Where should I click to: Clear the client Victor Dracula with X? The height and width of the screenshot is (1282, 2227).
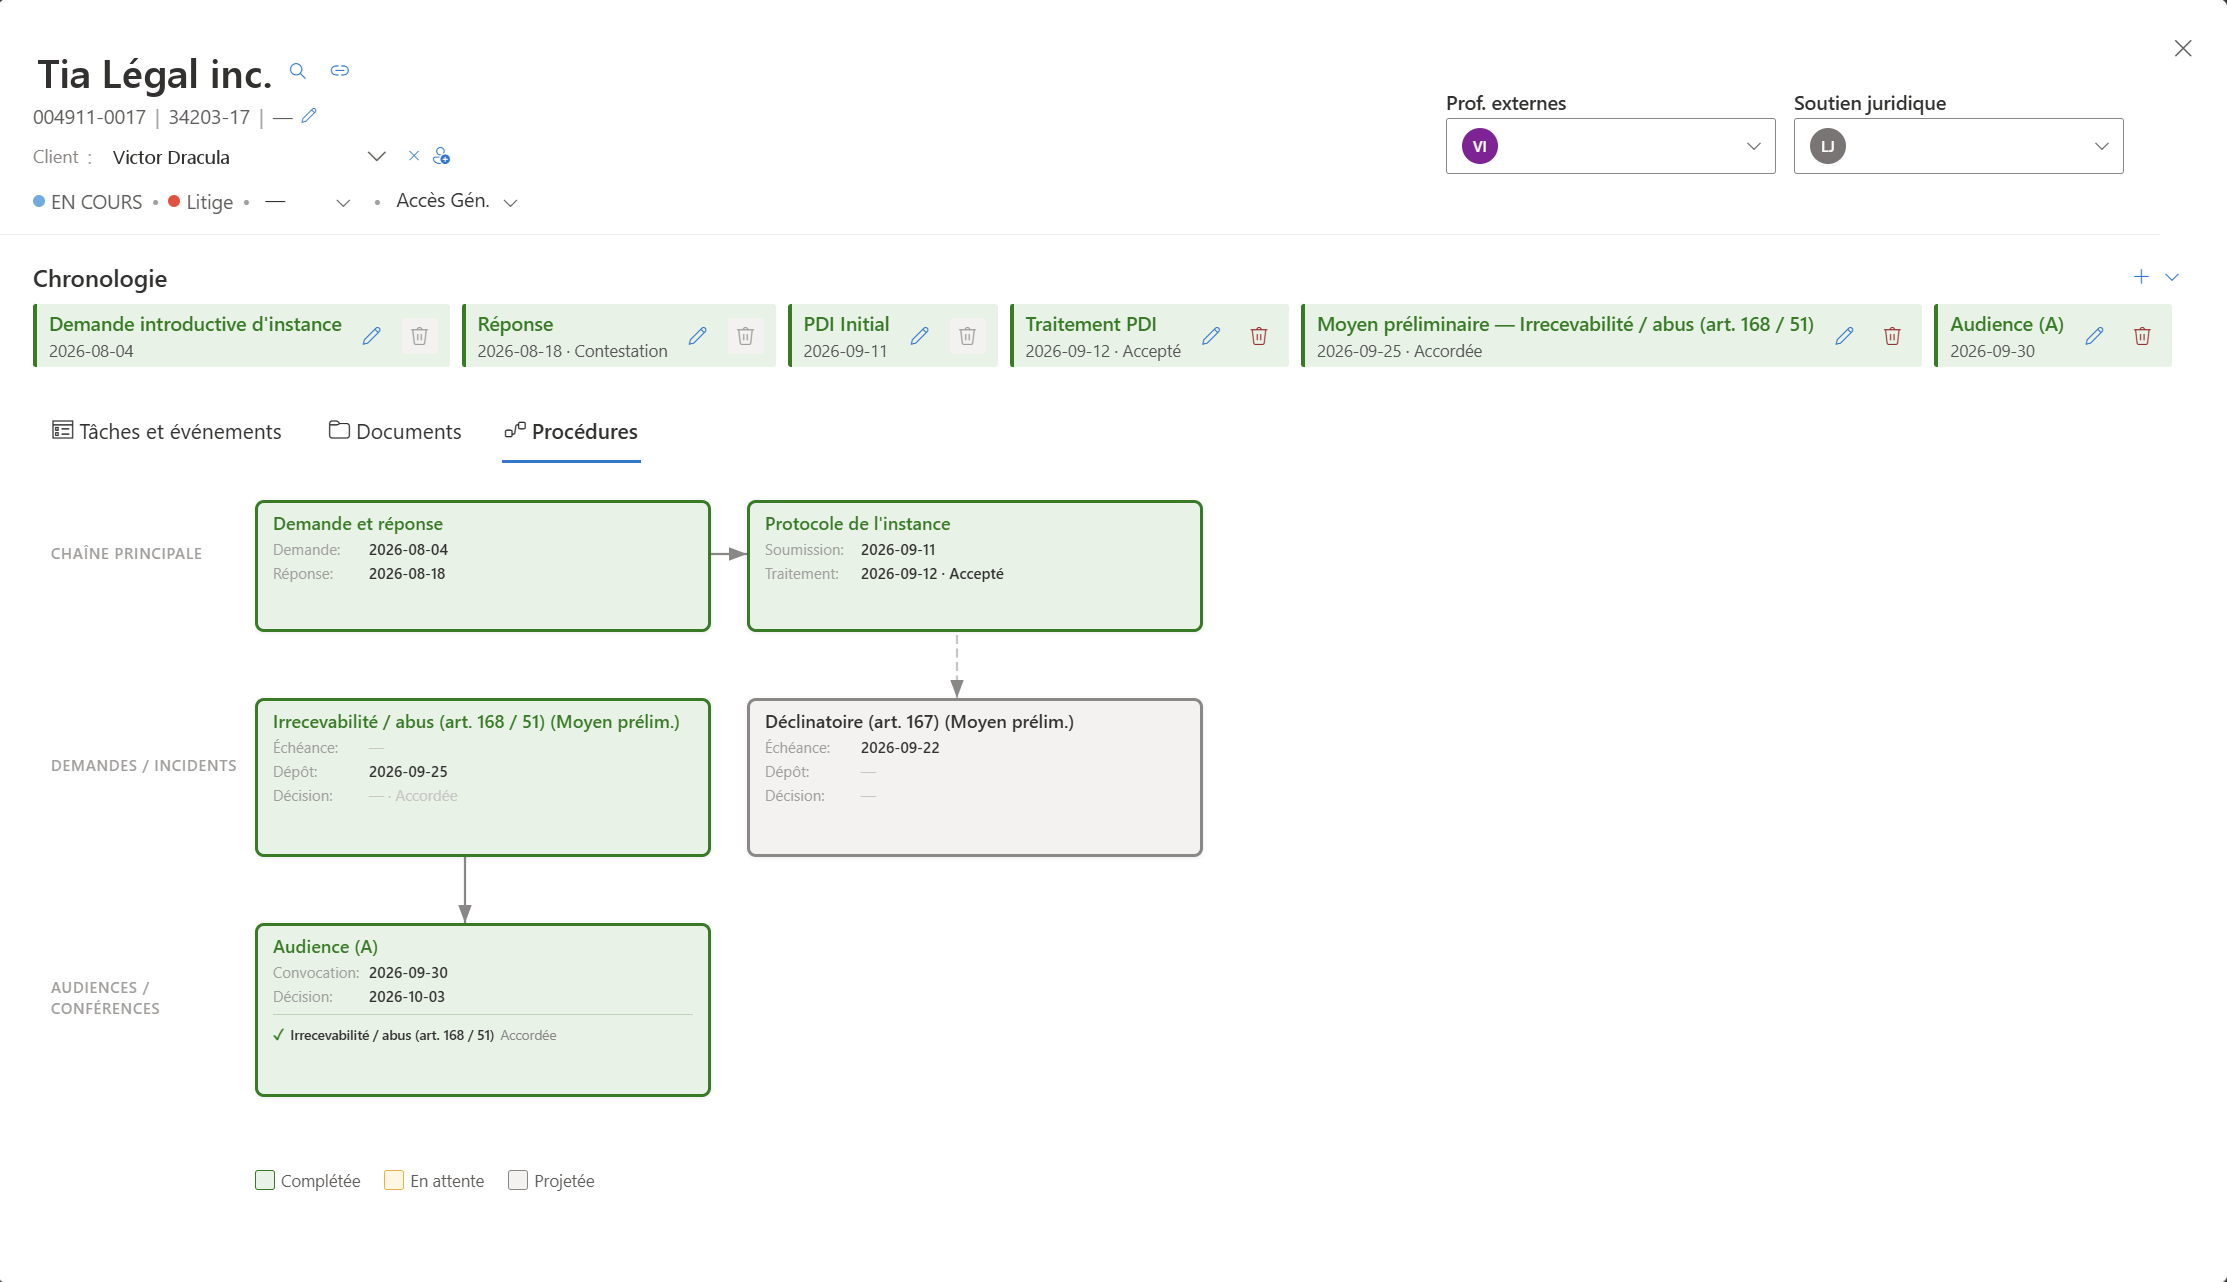tap(414, 156)
